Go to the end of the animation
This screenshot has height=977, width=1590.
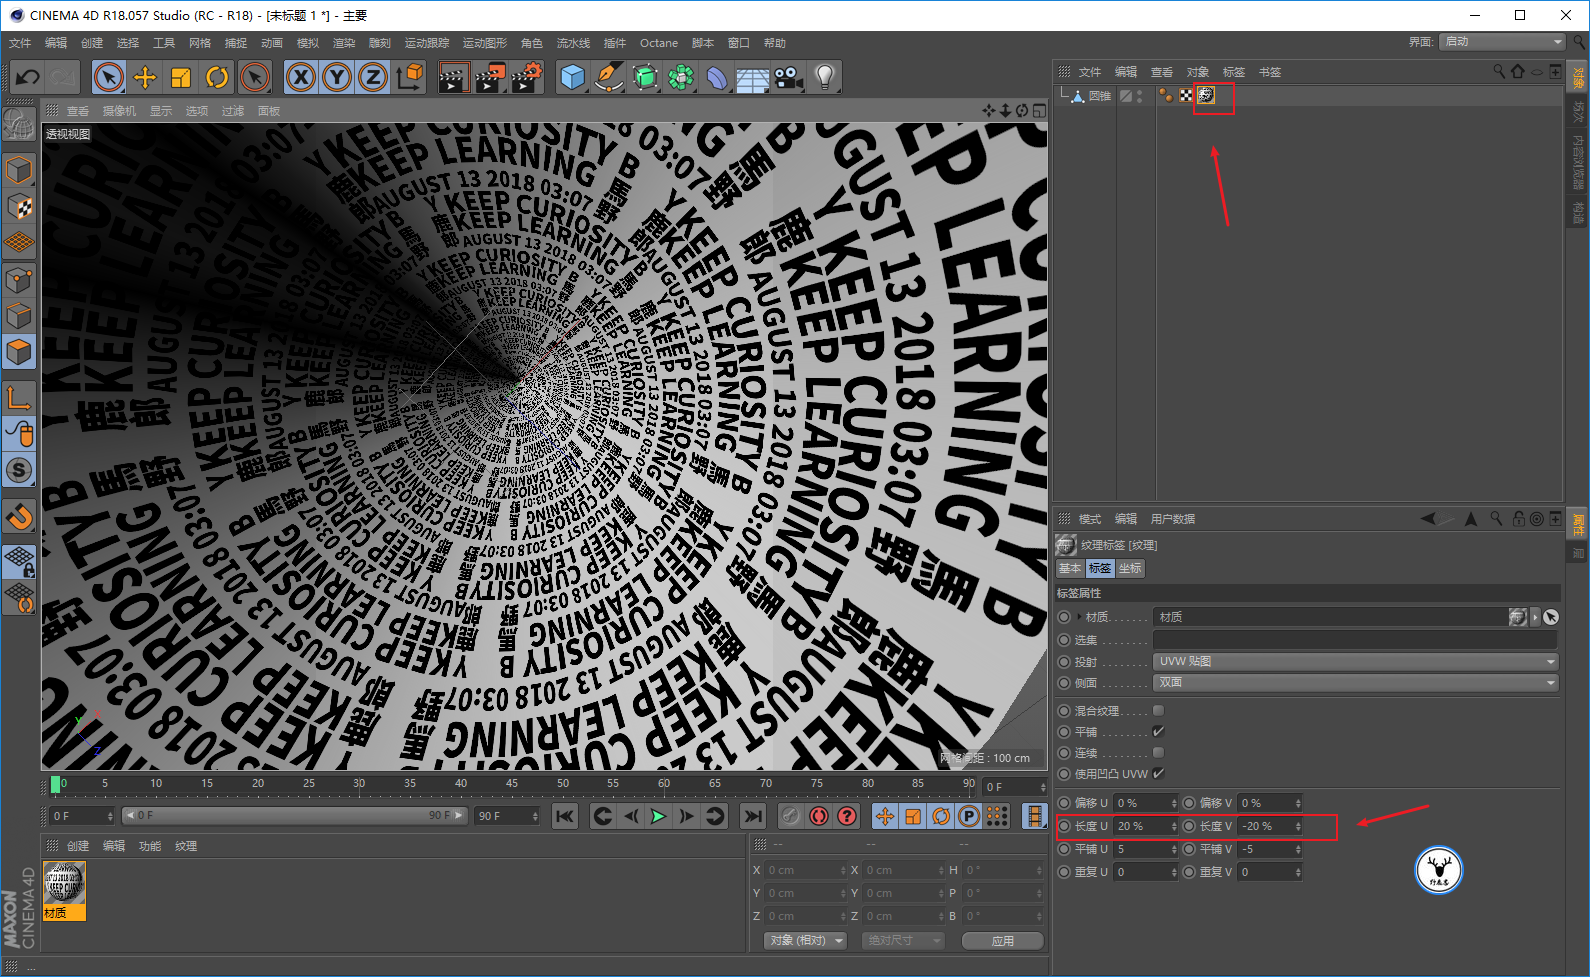[x=752, y=816]
